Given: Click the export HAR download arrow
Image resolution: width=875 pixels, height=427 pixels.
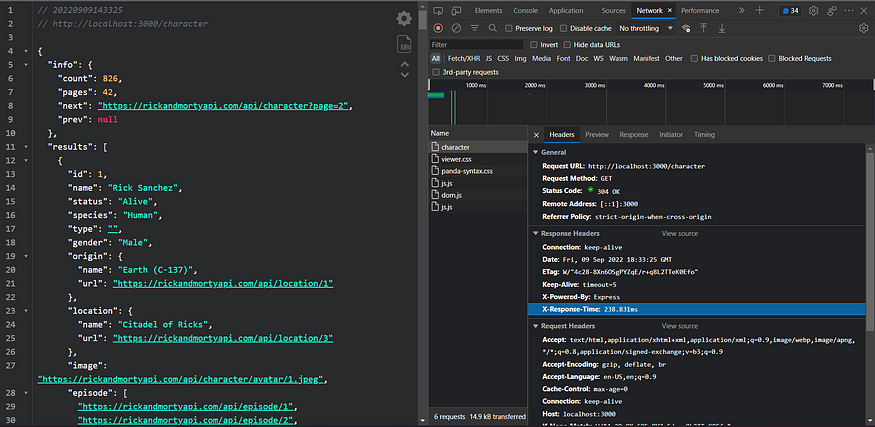Looking at the screenshot, I should 720,28.
